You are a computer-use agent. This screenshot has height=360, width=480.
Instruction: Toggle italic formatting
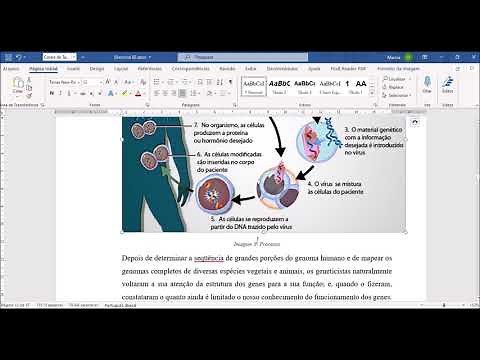(60, 93)
